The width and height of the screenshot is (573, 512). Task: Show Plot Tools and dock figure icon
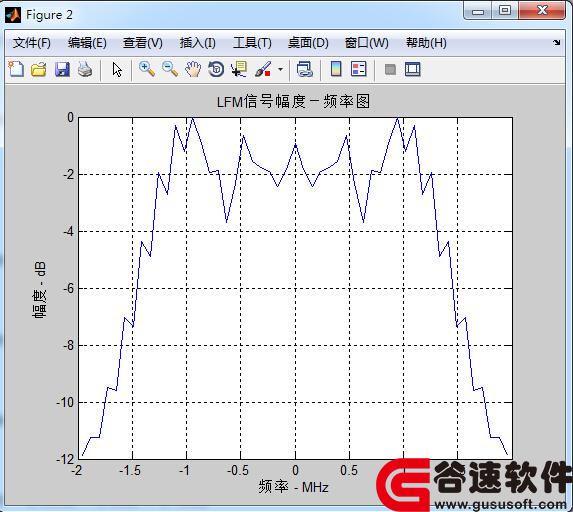pyautogui.click(x=413, y=69)
